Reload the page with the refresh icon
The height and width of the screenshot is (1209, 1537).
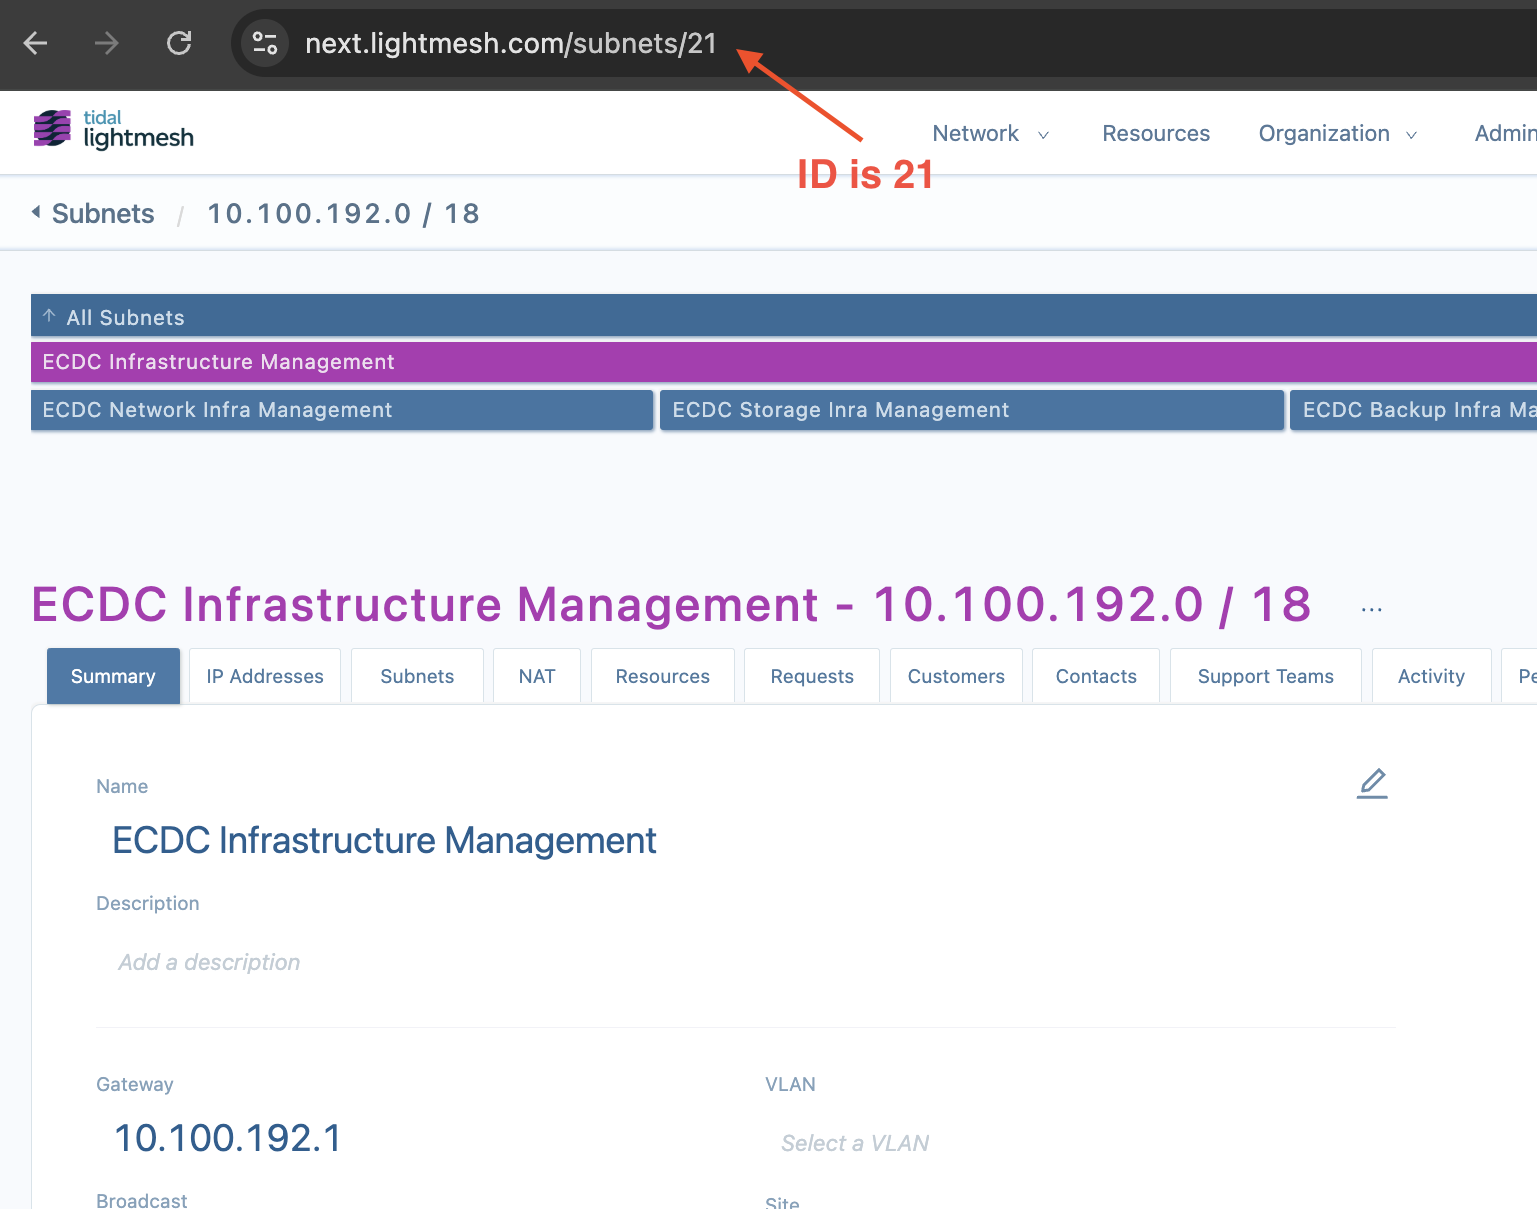[179, 43]
